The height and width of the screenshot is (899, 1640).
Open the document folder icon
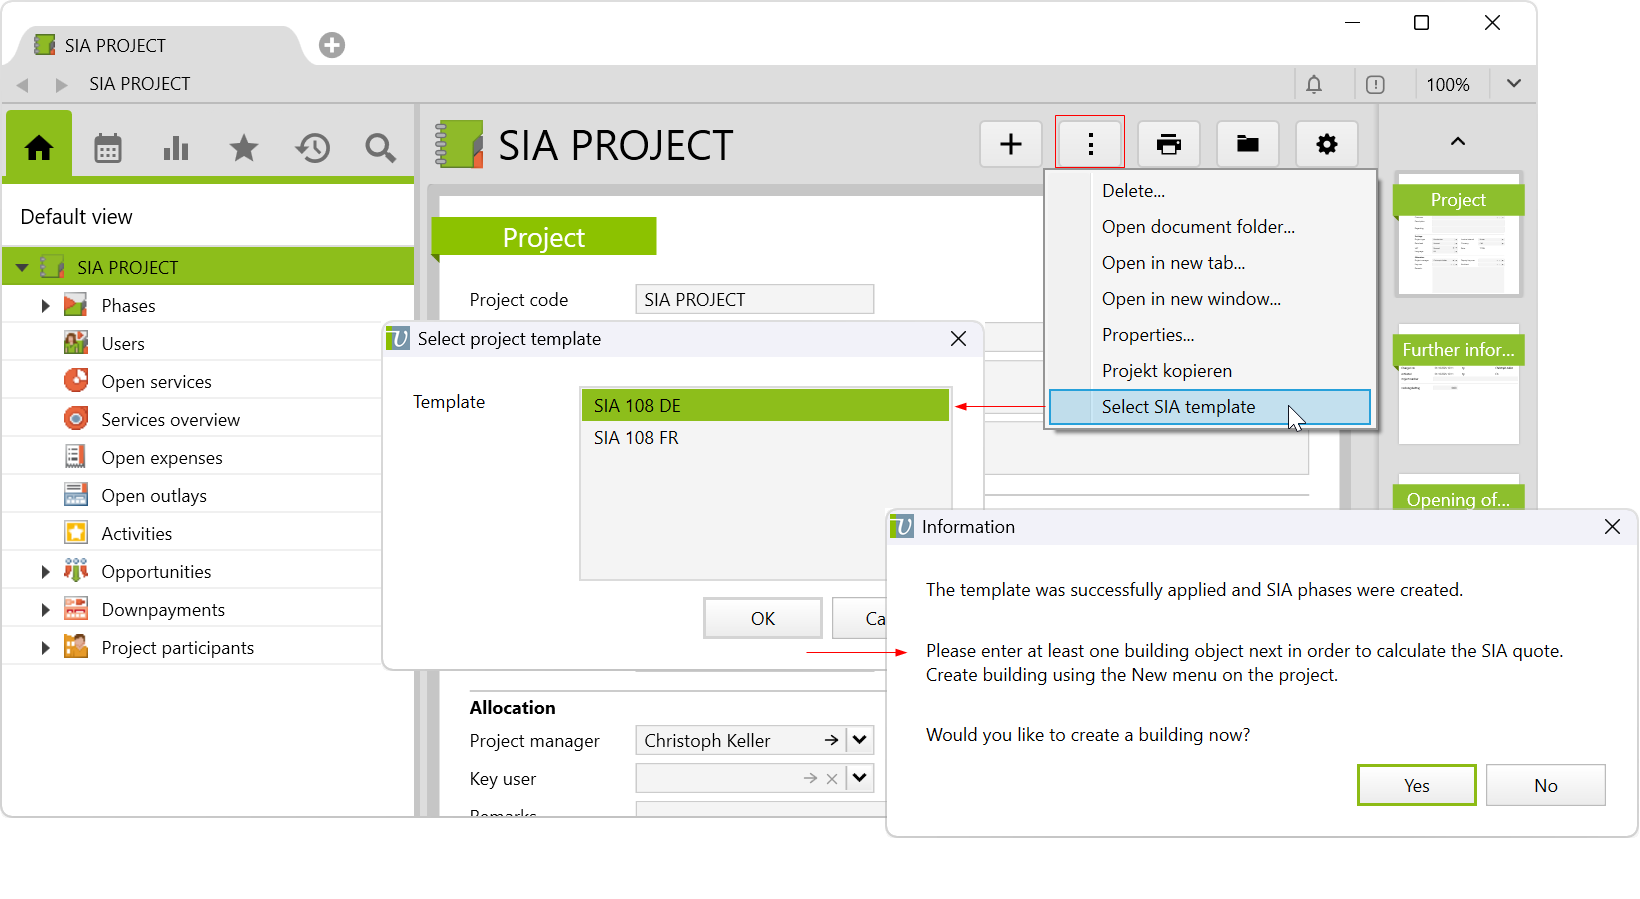1247,144
